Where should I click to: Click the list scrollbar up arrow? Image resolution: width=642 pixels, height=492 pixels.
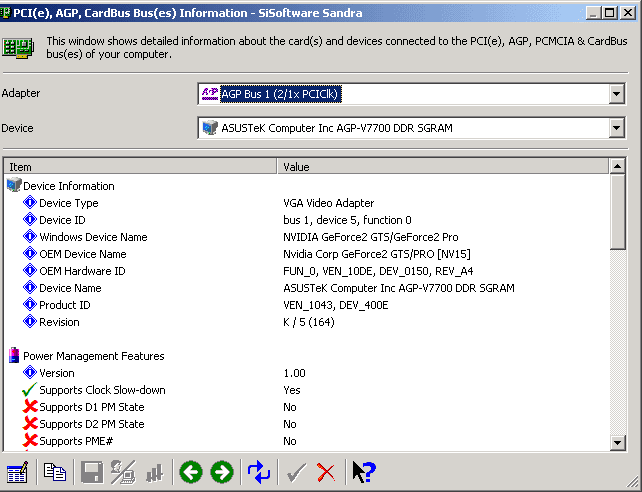(617, 166)
